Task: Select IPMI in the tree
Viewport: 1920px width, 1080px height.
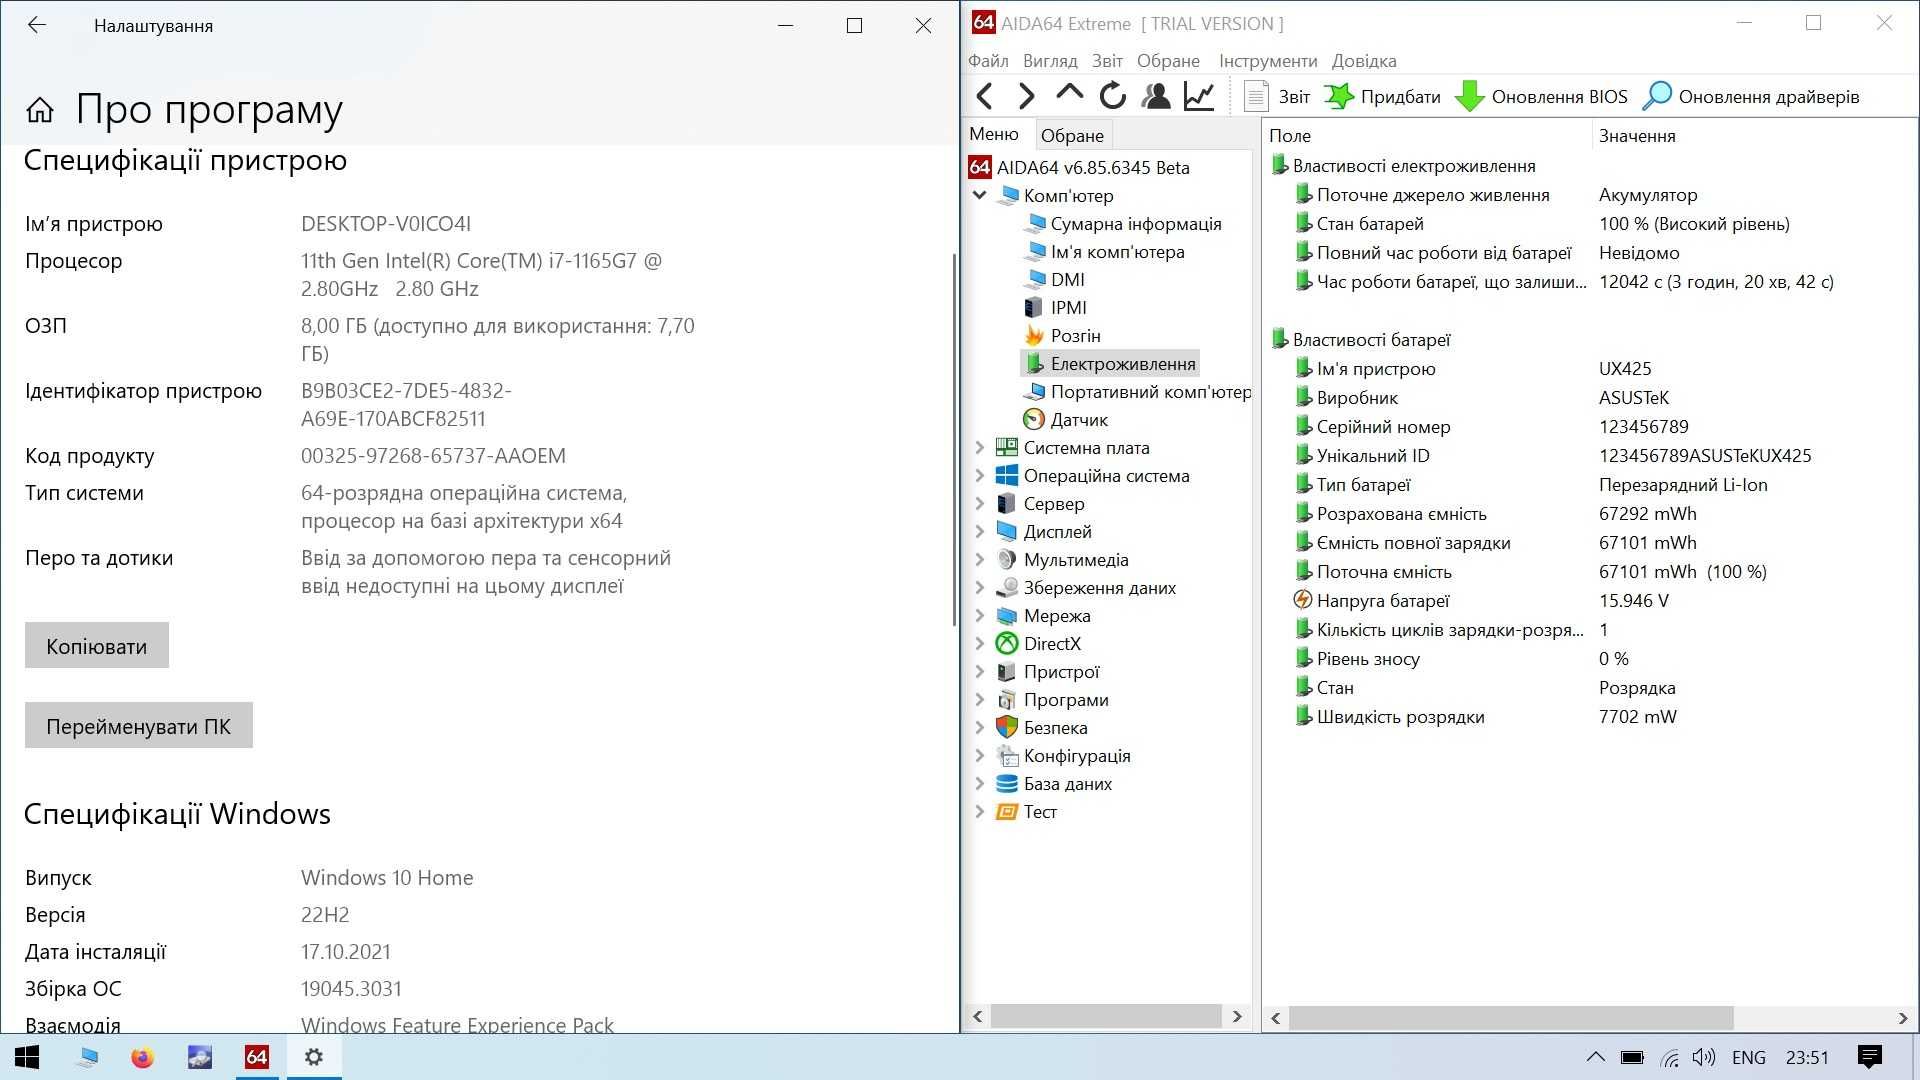Action: pos(1068,307)
